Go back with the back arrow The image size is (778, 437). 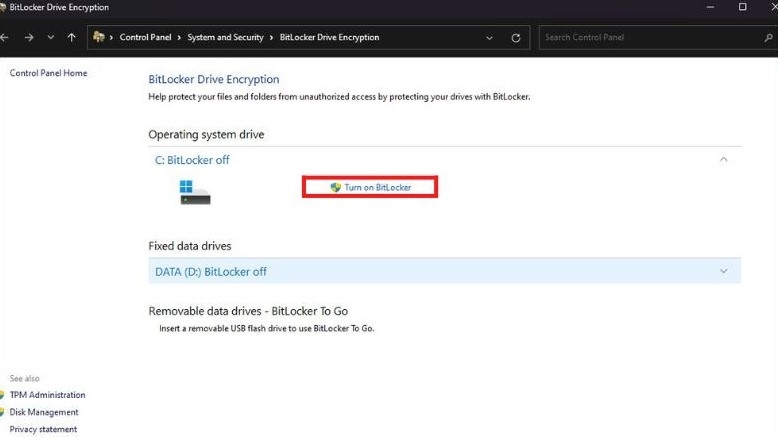click(4, 37)
